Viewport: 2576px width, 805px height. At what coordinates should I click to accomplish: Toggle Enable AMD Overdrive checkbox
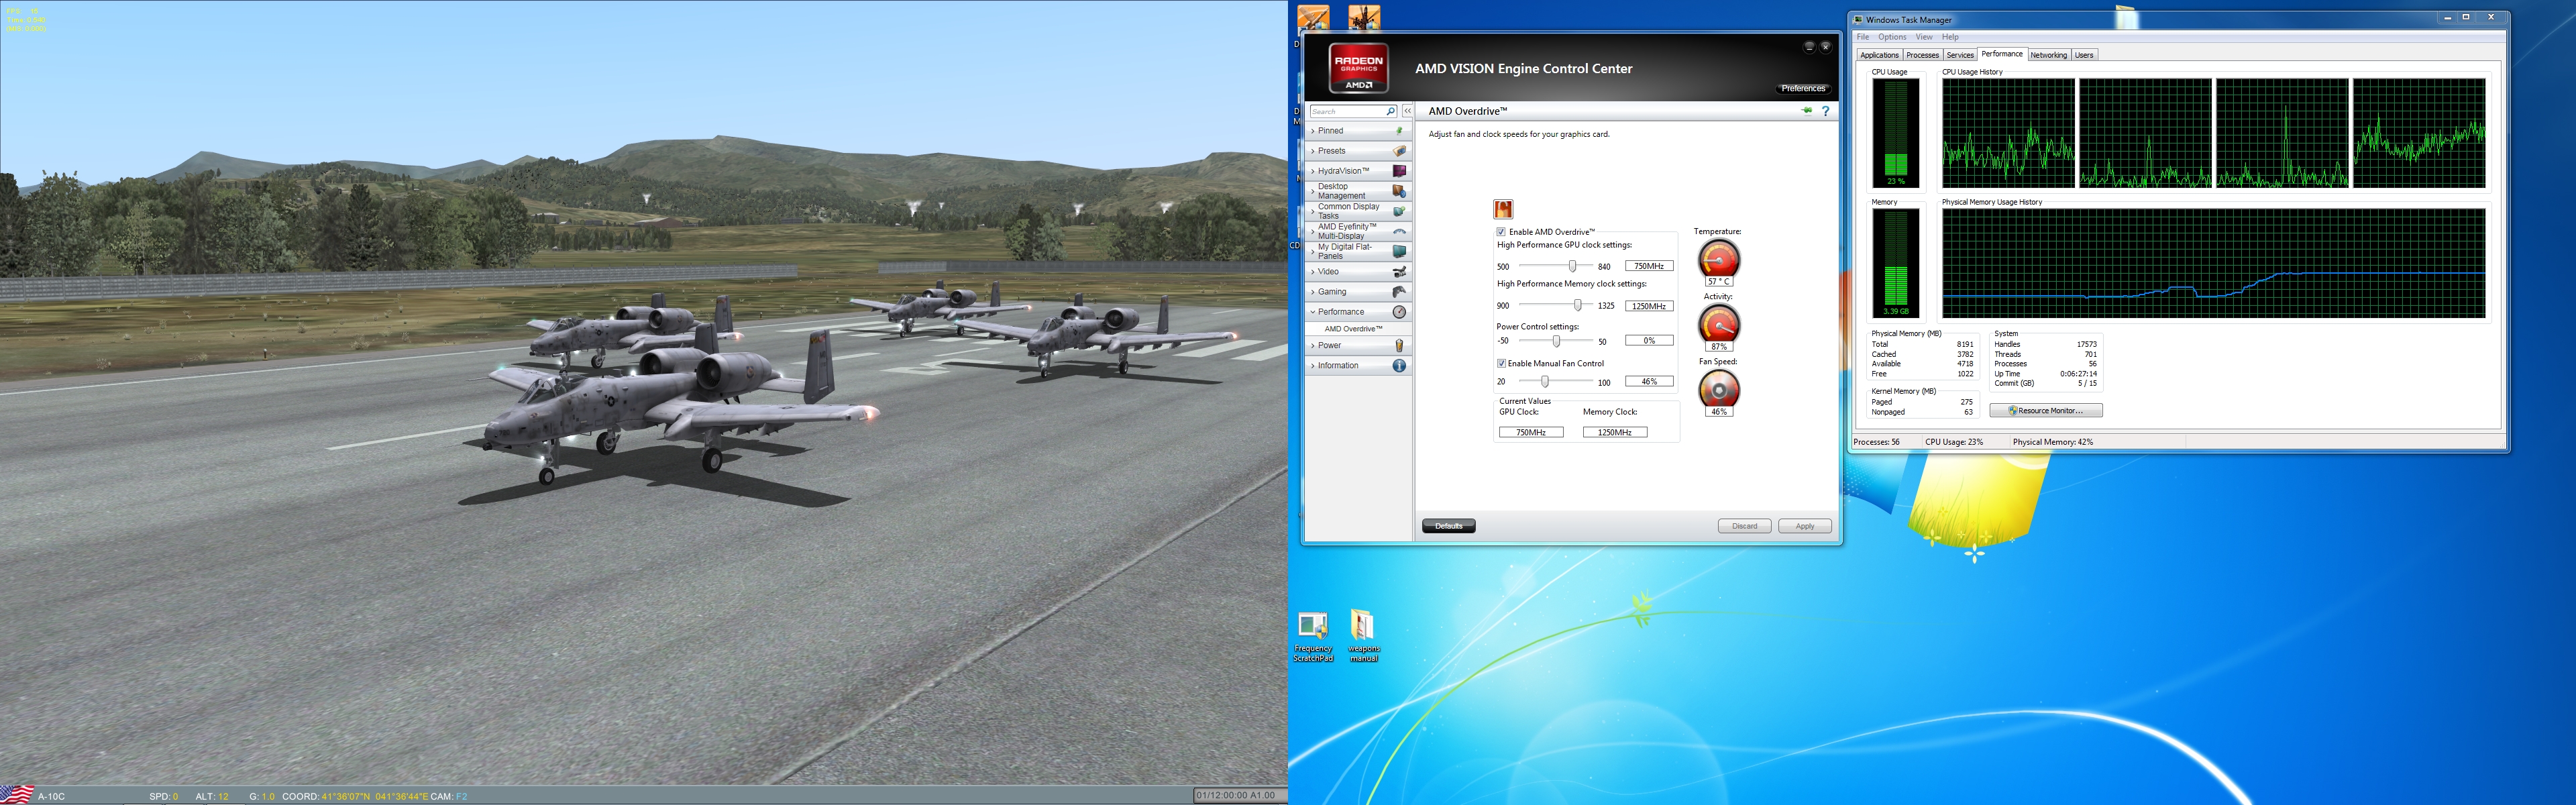tap(1501, 232)
